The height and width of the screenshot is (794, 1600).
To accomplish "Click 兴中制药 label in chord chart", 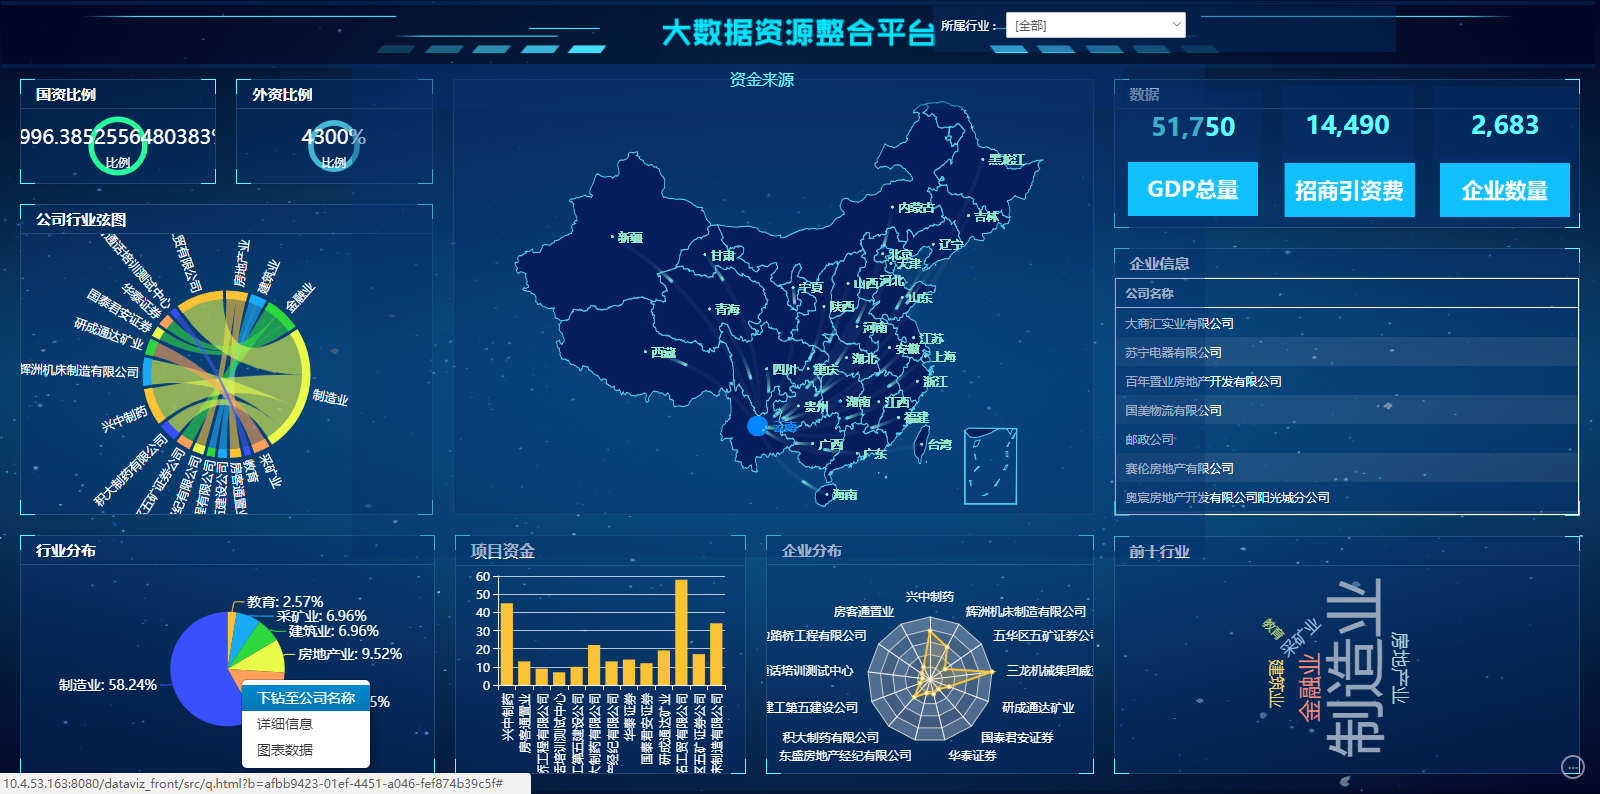I will point(124,418).
